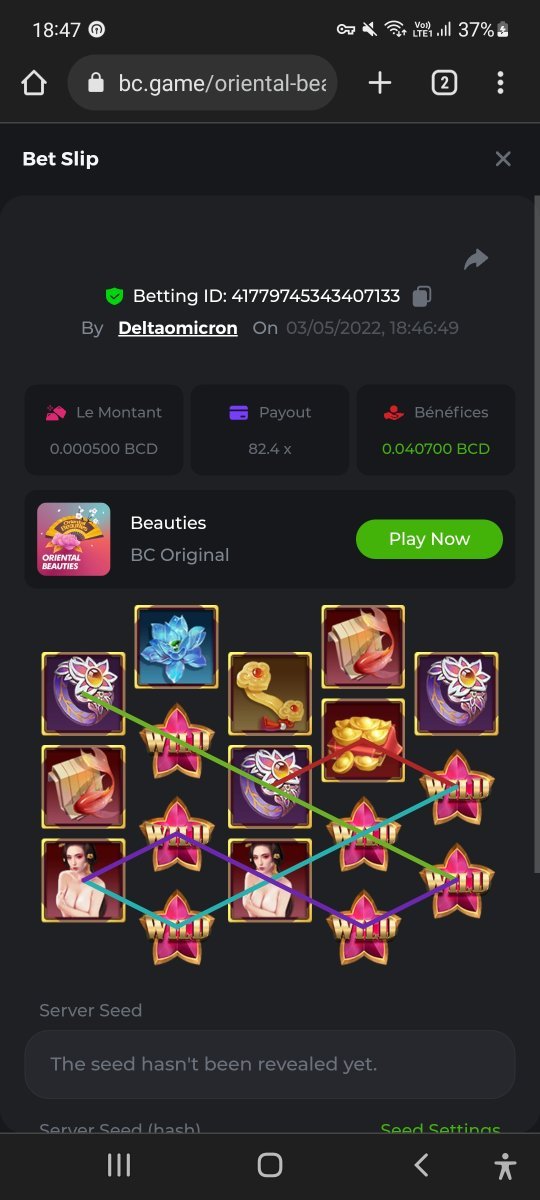Open the browser three-dot menu
Screen dimensions: 540x1200
coord(500,83)
